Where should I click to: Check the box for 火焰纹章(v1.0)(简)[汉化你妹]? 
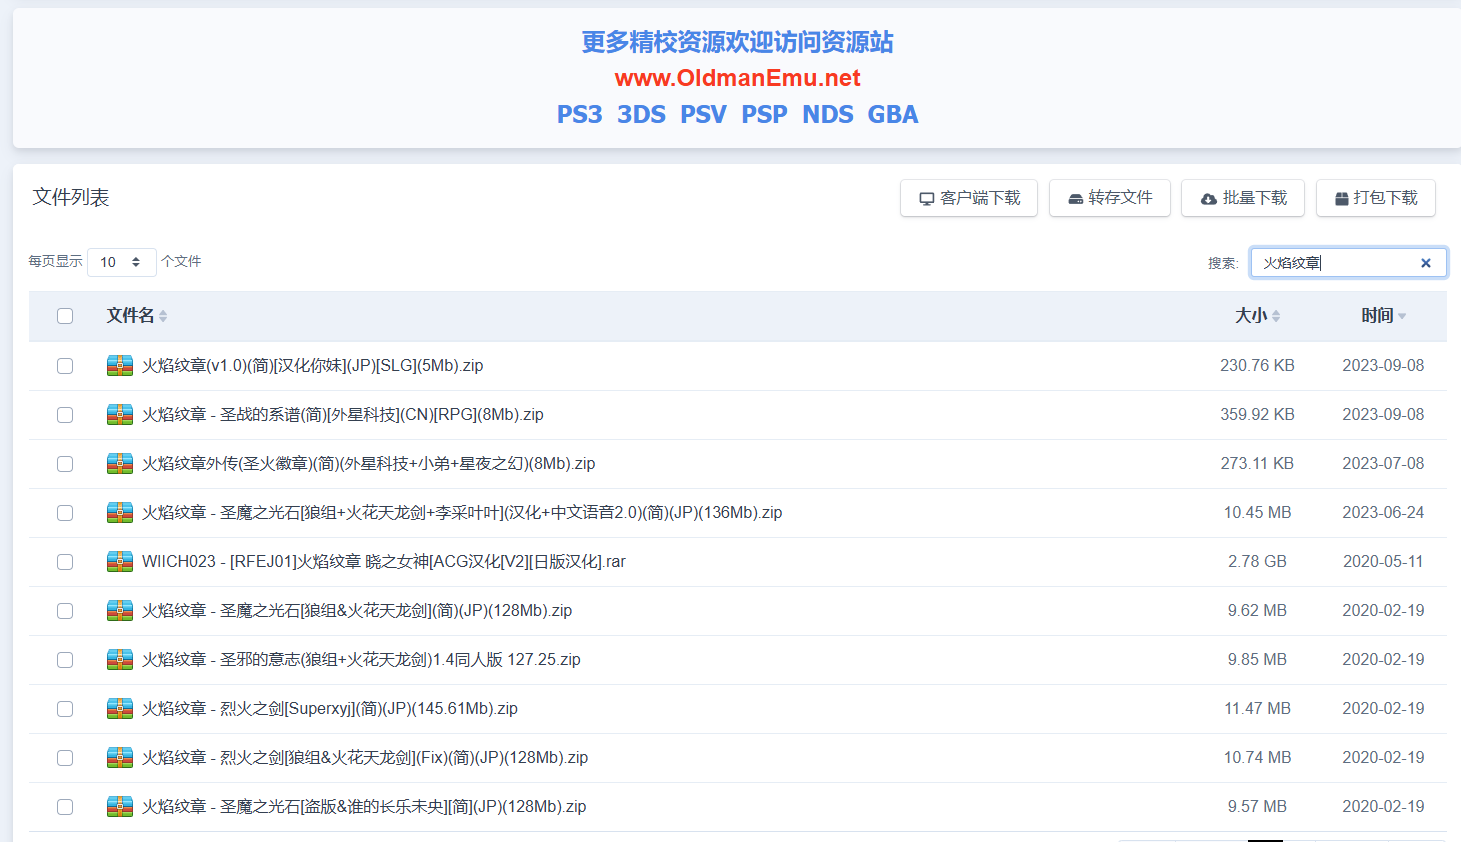65,366
